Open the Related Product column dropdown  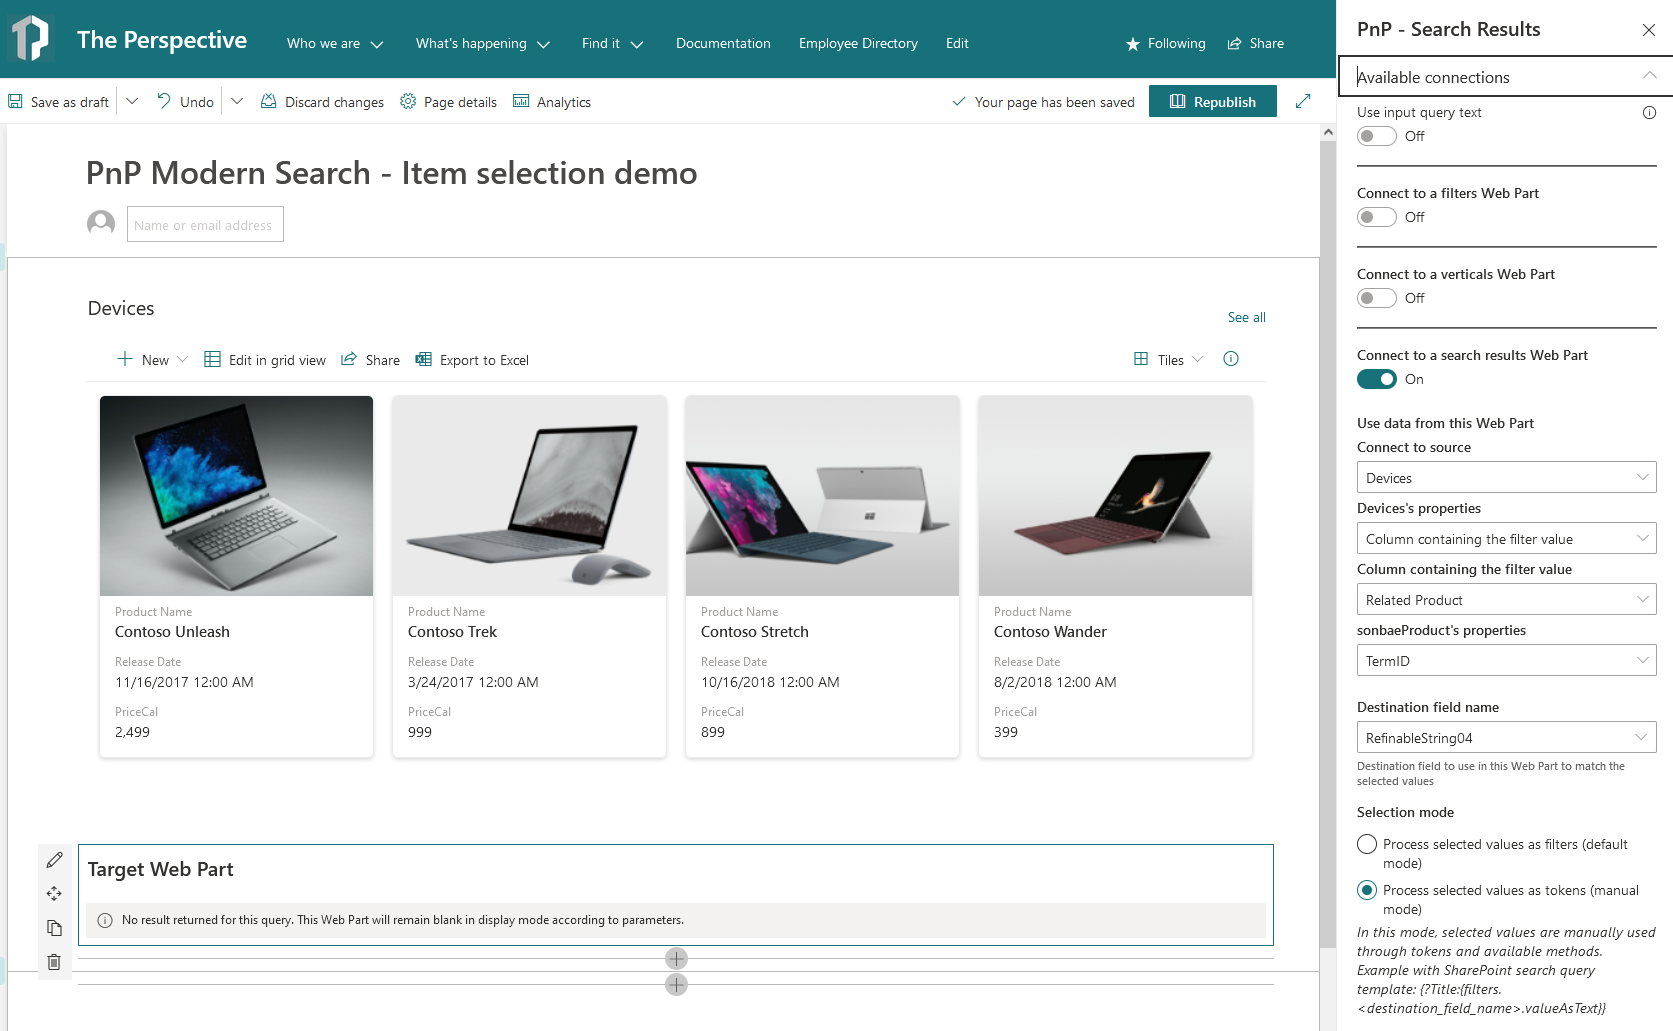pyautogui.click(x=1506, y=599)
